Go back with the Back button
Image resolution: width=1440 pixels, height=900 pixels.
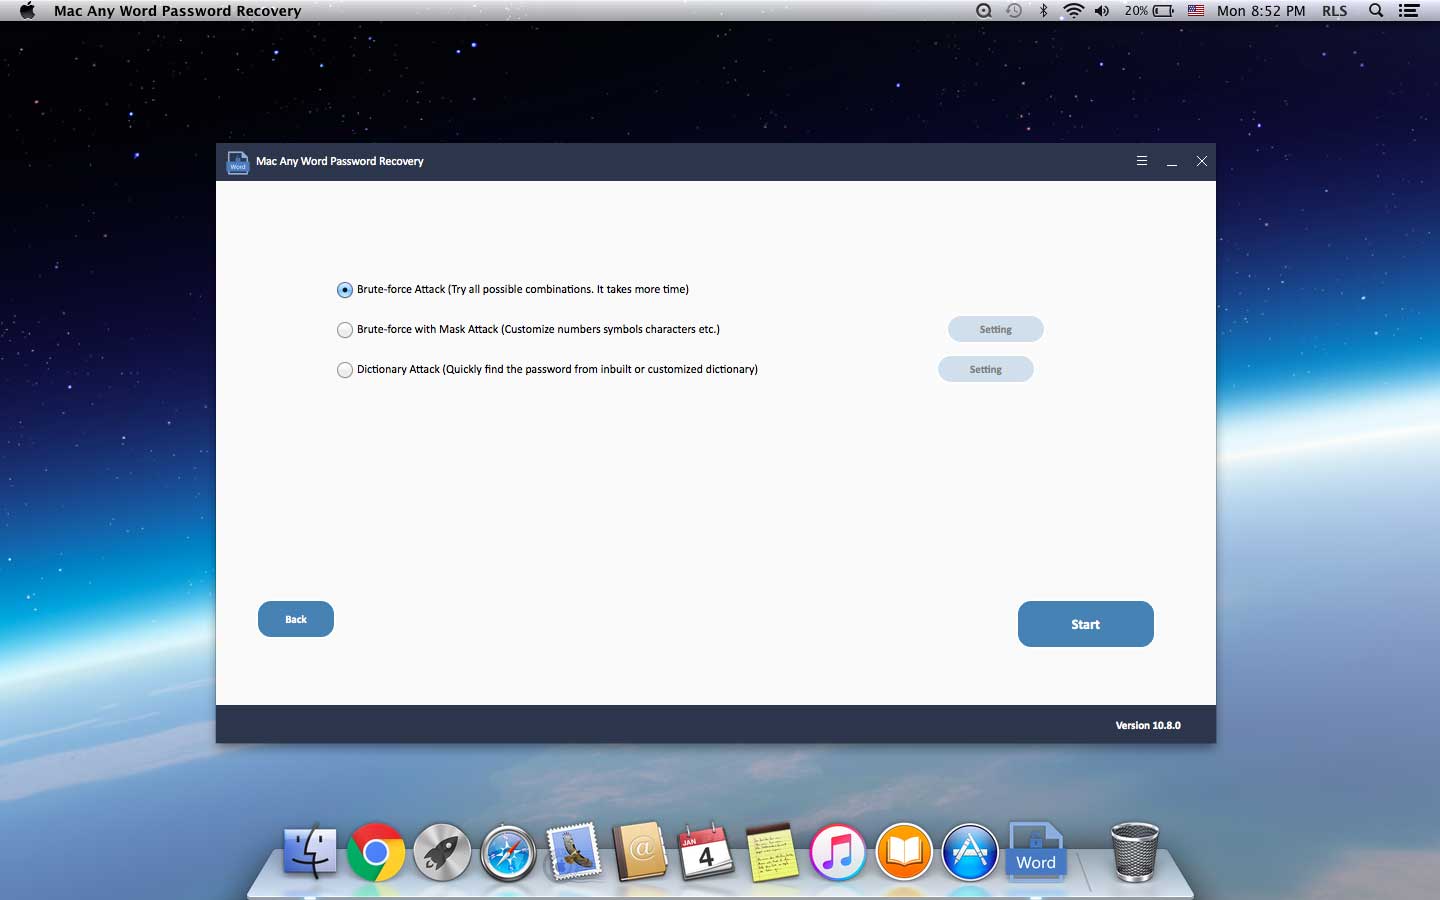(296, 619)
